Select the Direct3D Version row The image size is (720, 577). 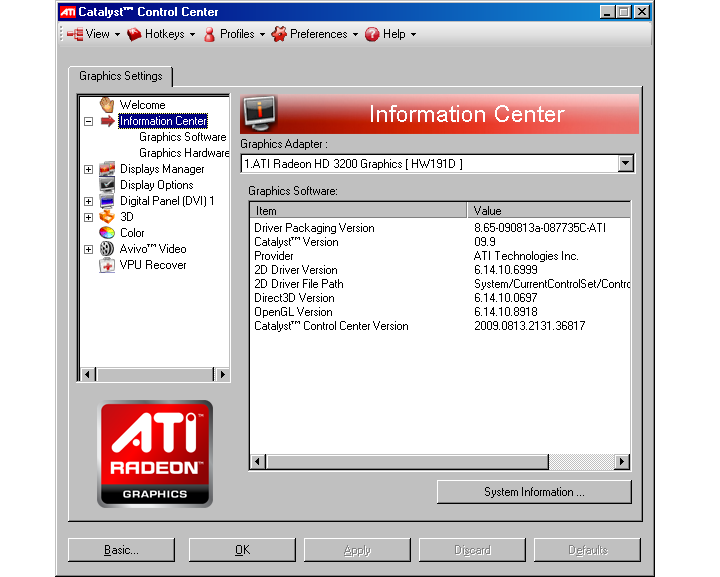click(x=440, y=298)
